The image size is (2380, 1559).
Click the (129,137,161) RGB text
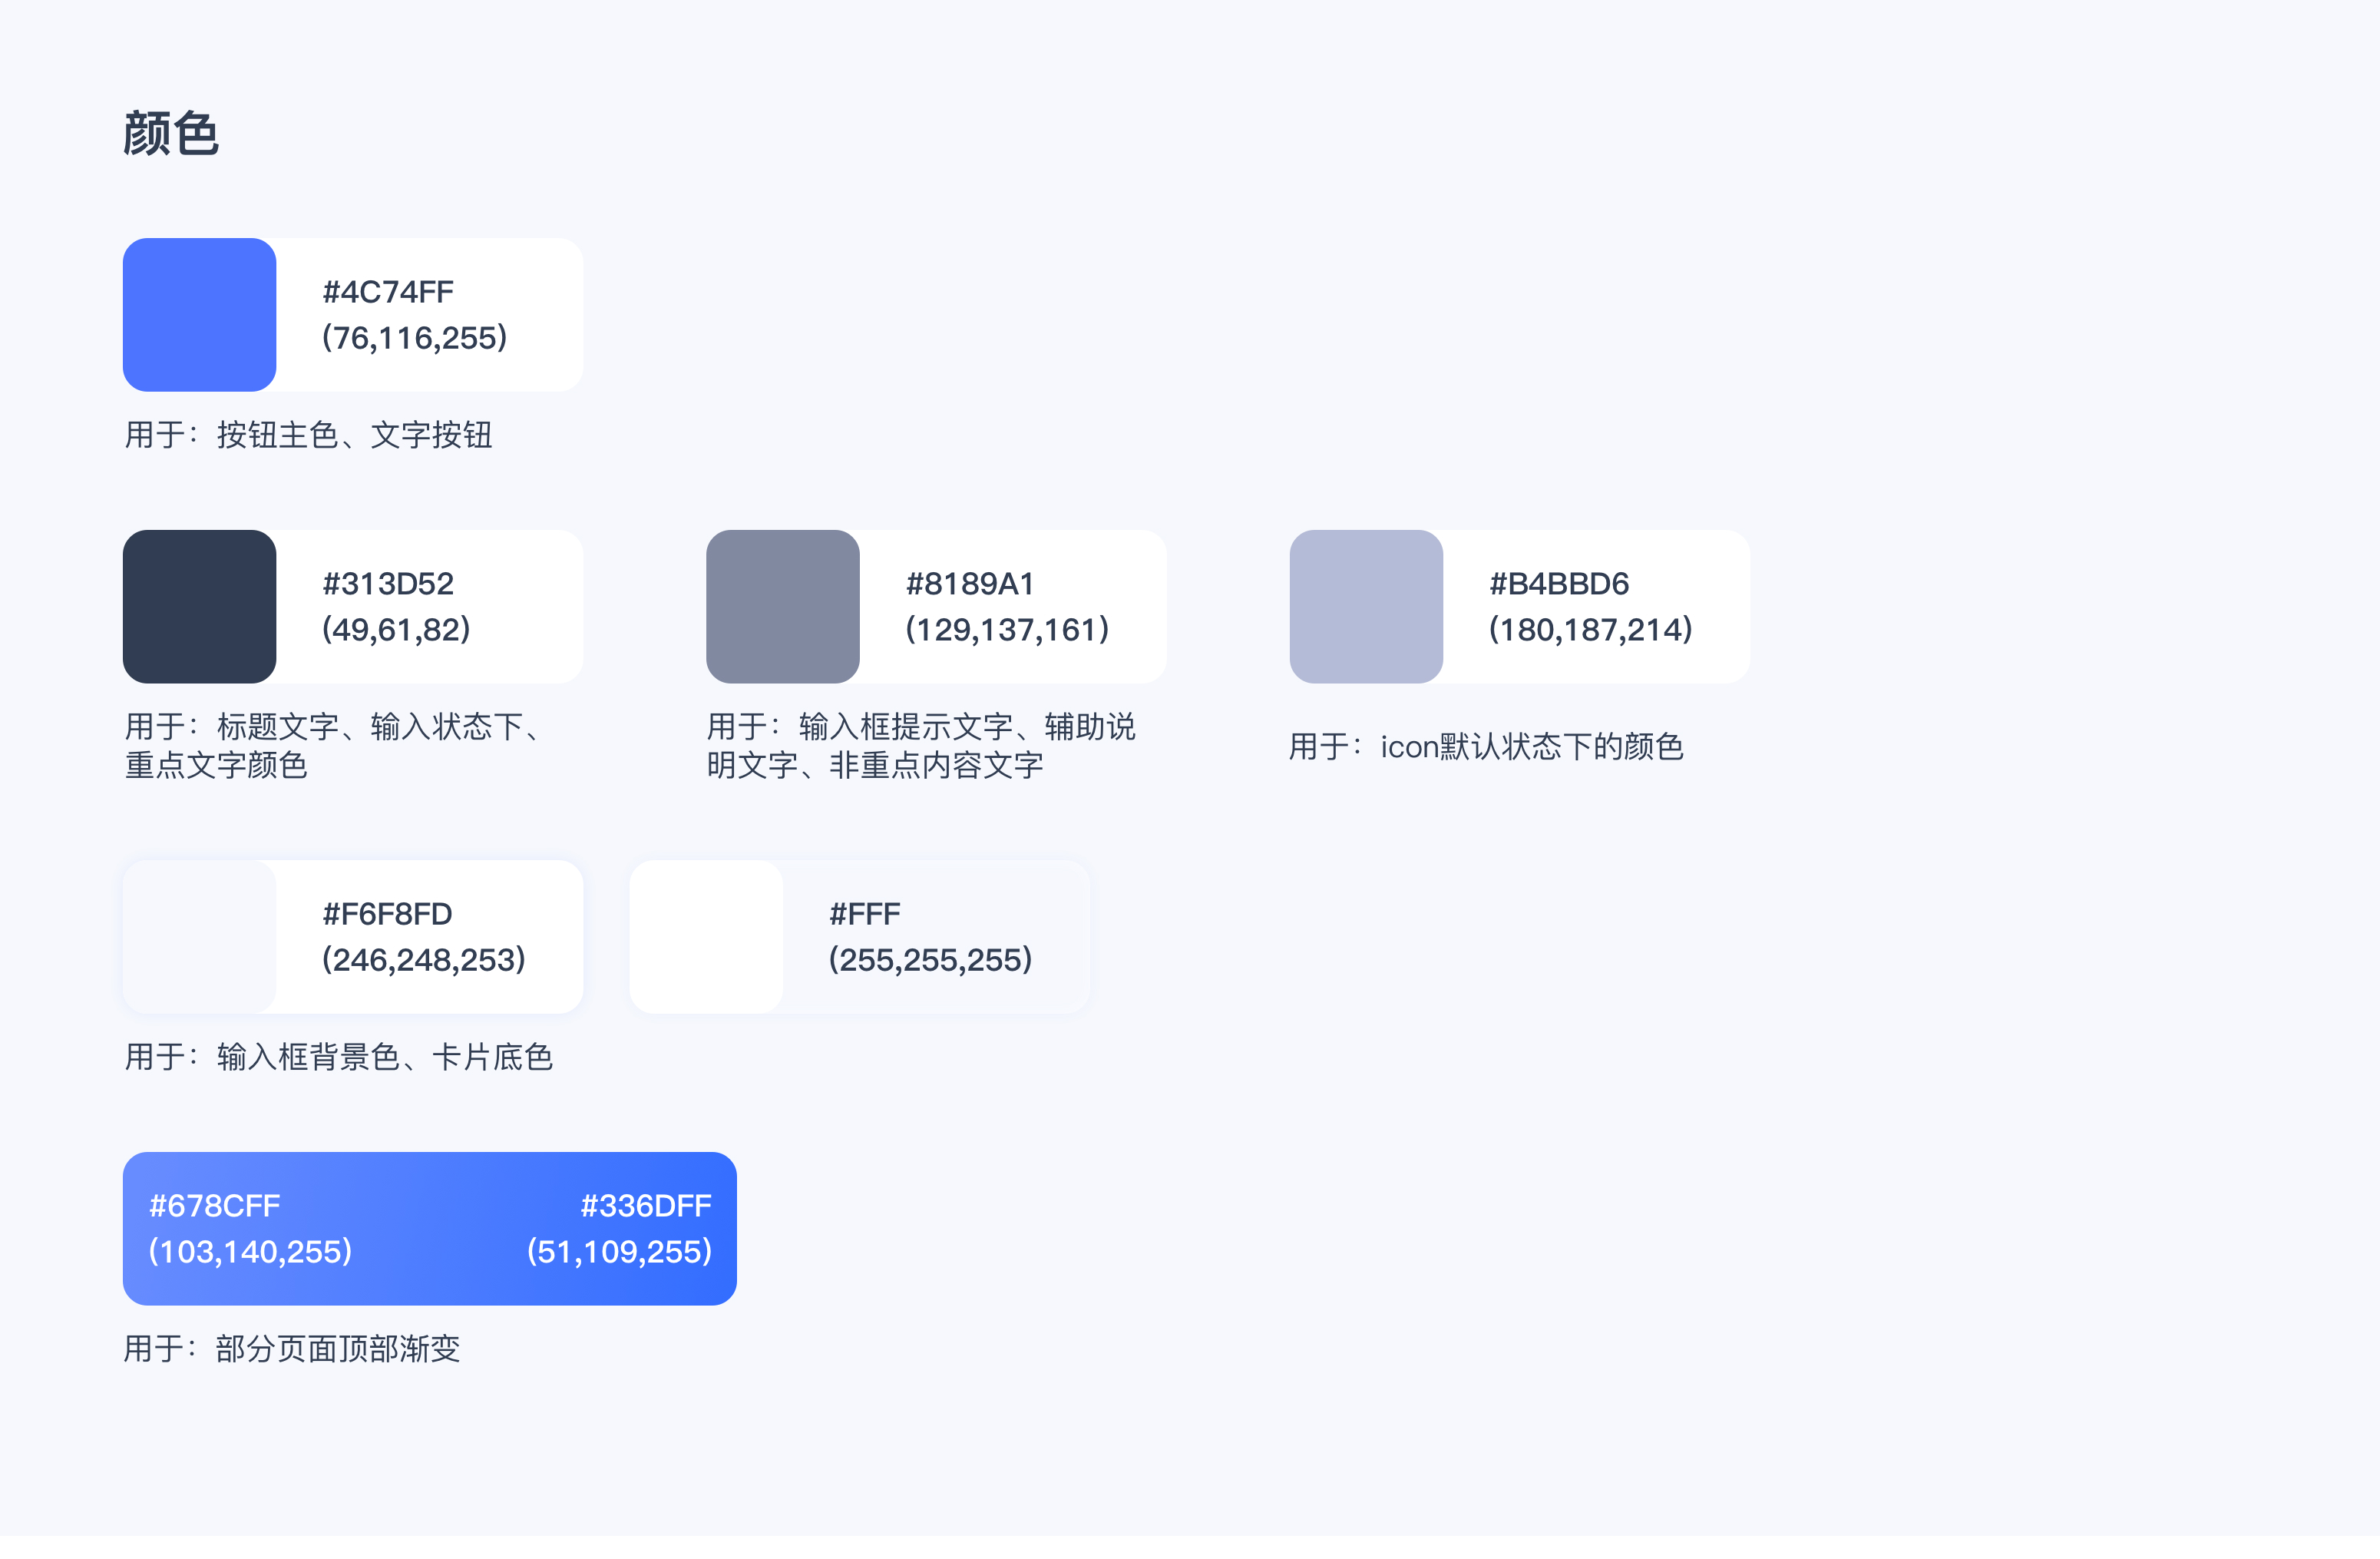click(x=1006, y=630)
